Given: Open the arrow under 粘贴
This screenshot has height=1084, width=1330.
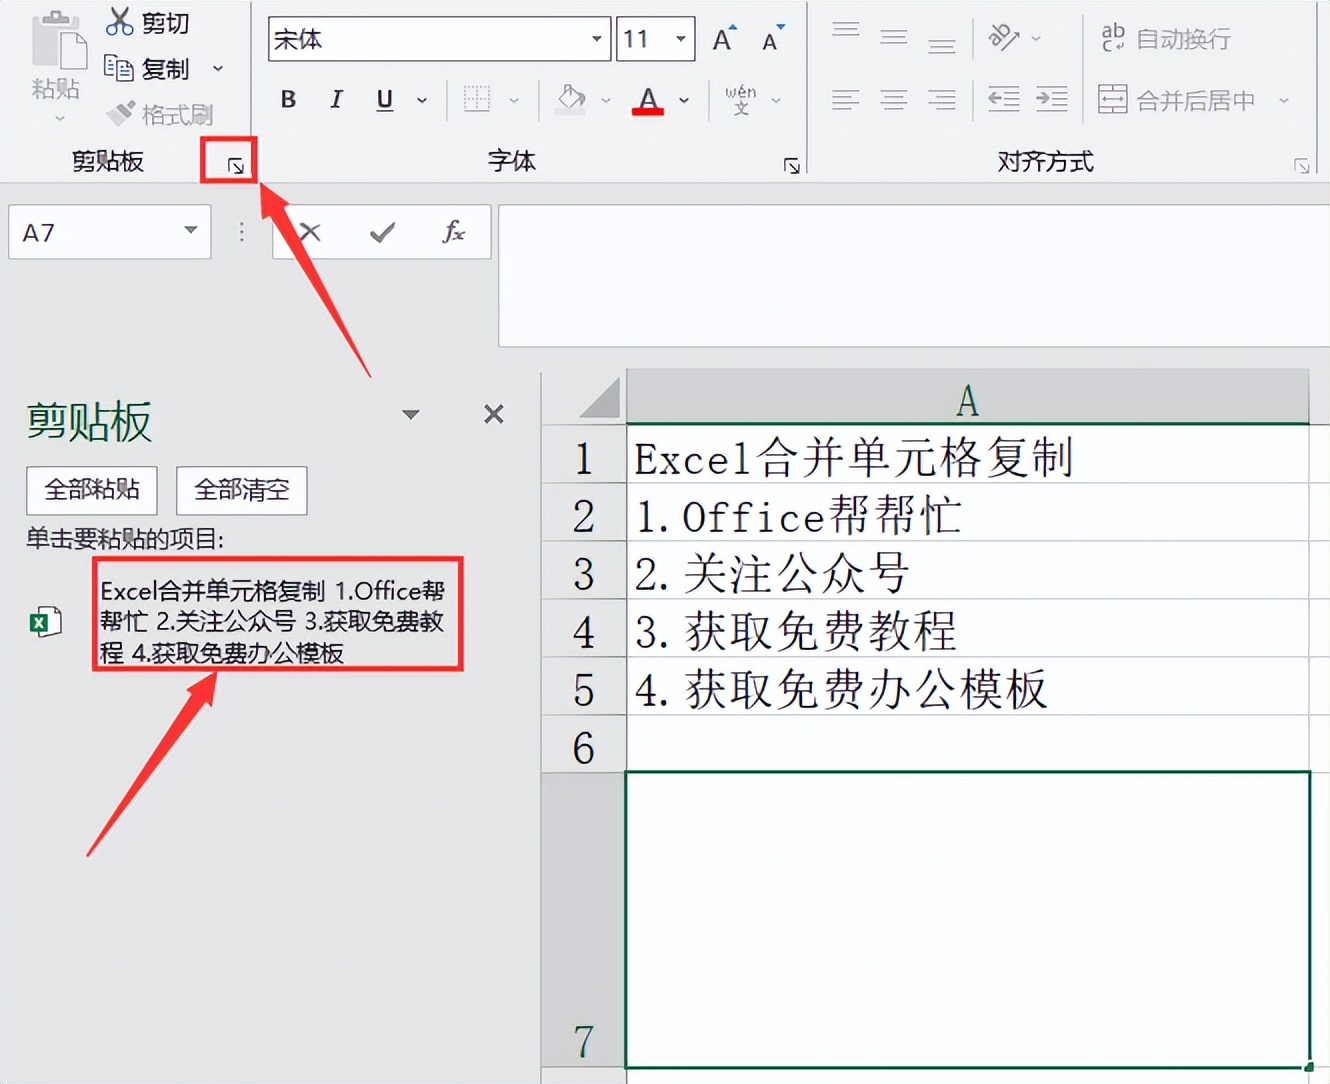Looking at the screenshot, I should coord(59,118).
